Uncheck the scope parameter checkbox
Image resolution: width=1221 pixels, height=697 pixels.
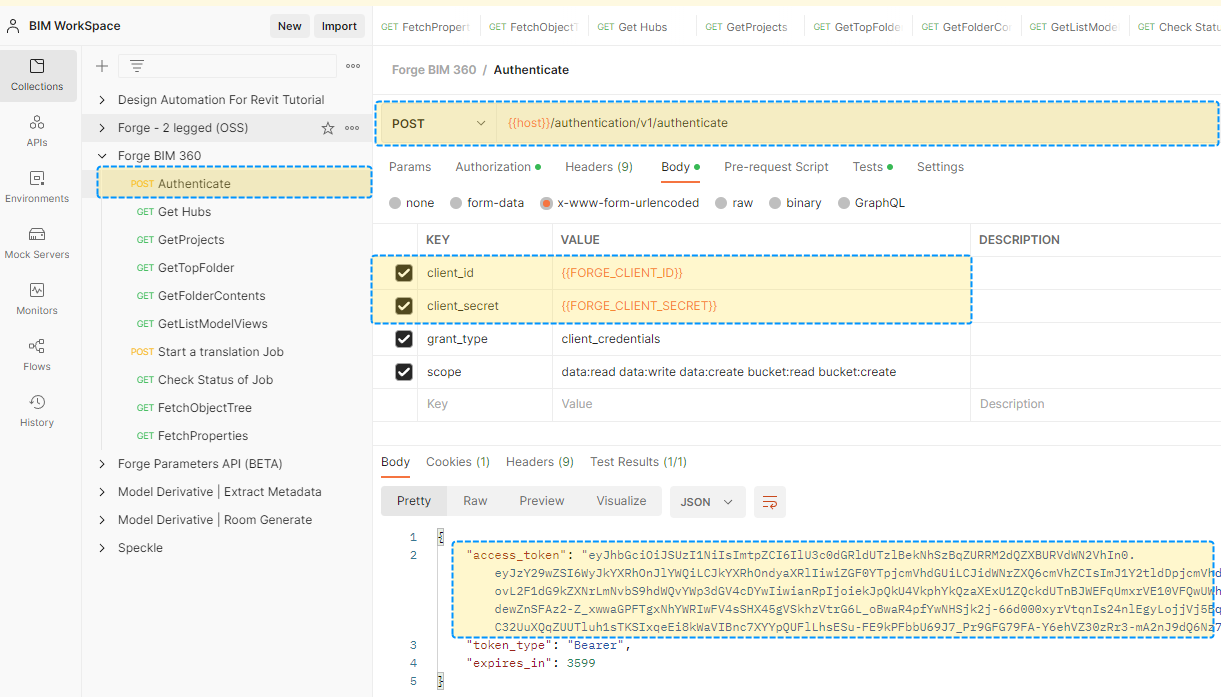[404, 372]
